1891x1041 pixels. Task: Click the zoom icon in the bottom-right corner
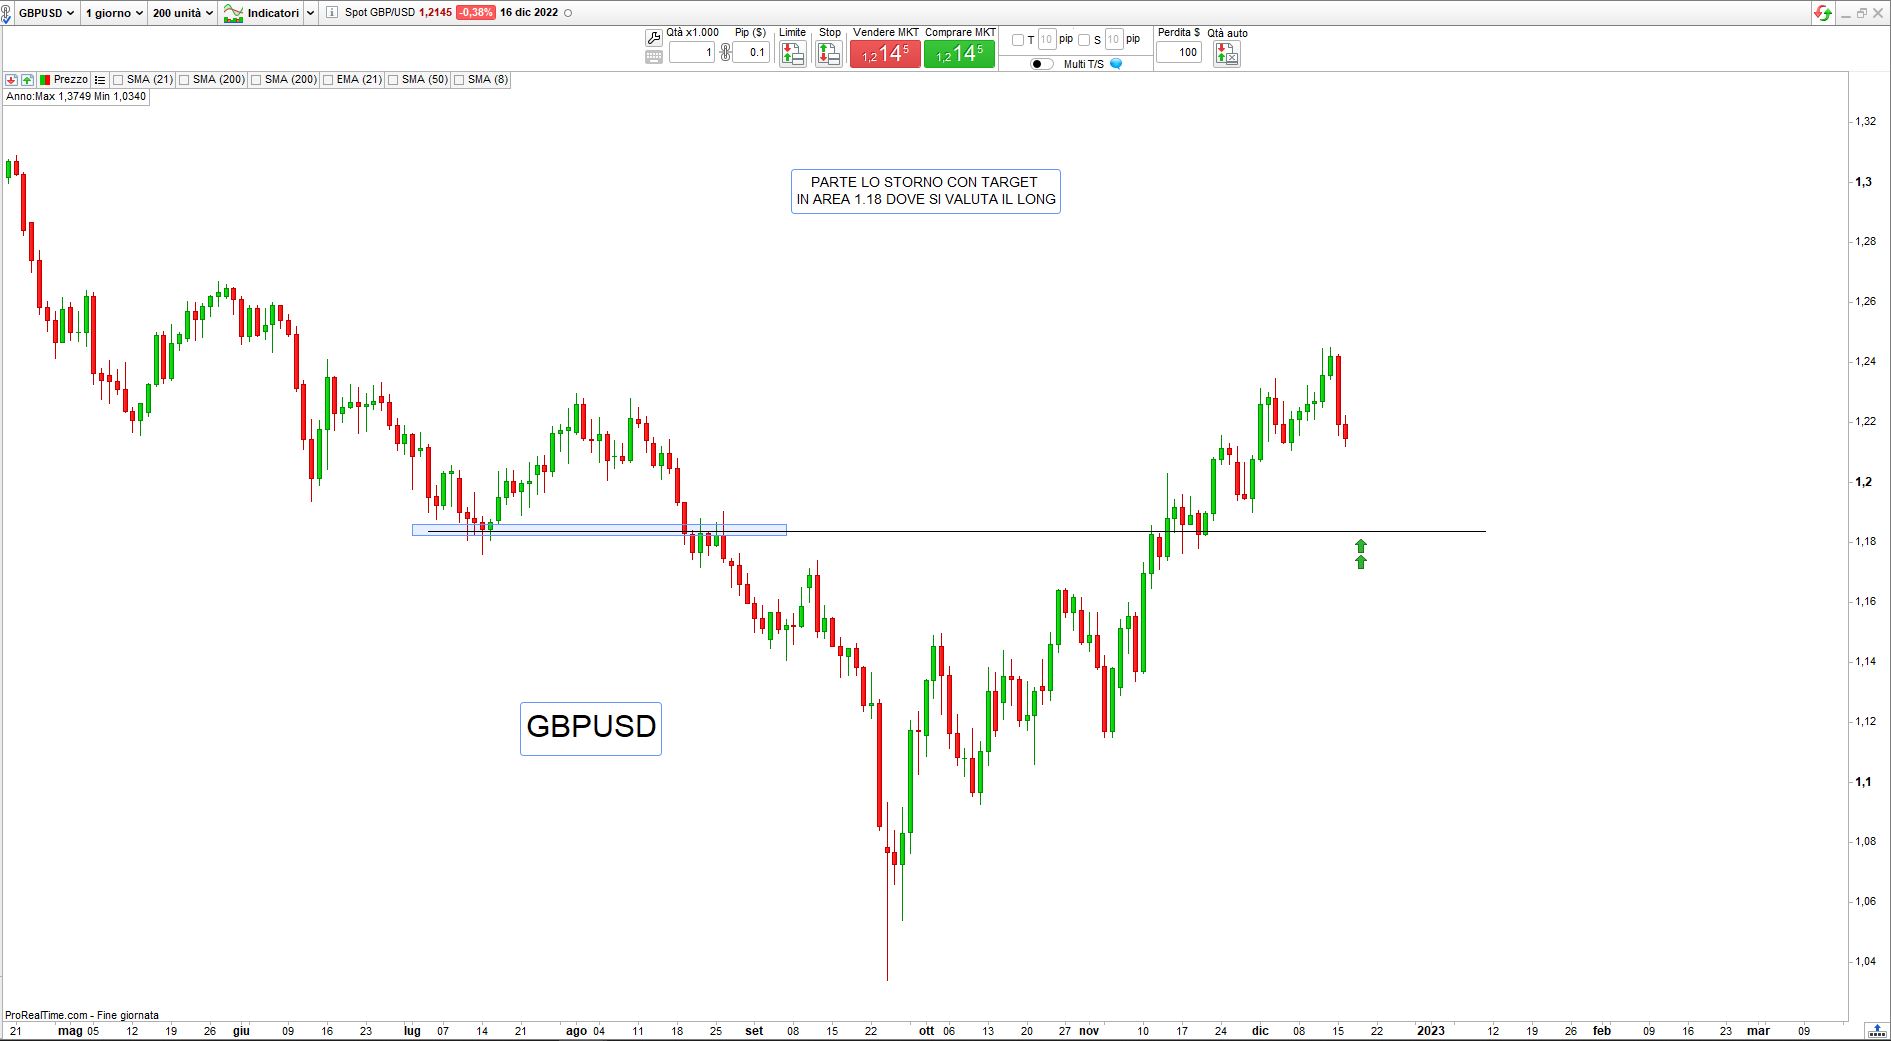(x=1877, y=1031)
